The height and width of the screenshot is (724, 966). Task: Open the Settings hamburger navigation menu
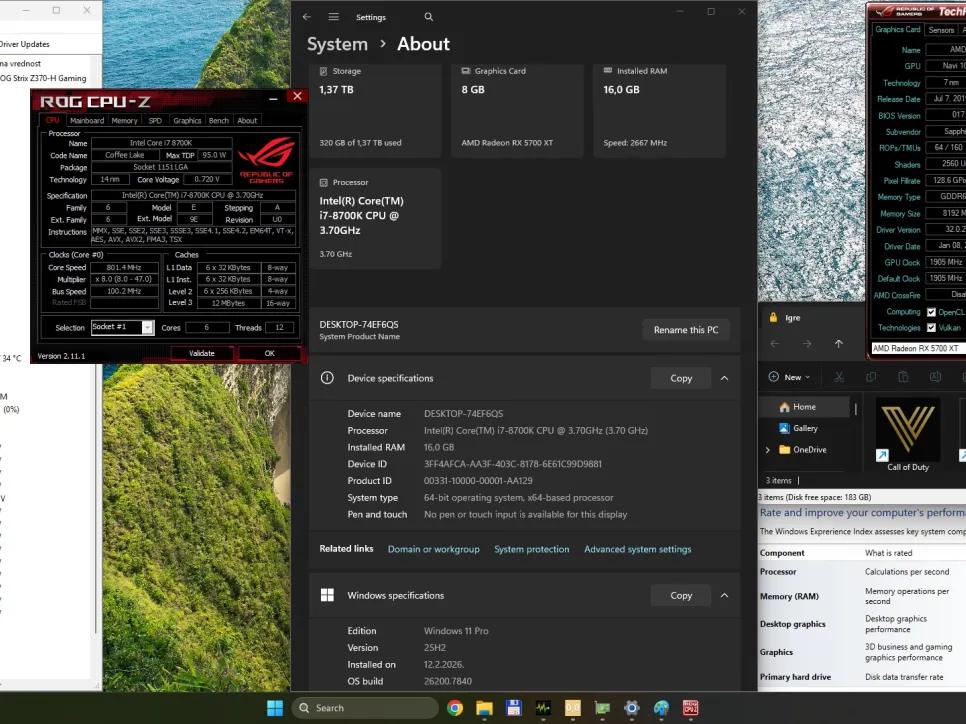coord(333,17)
